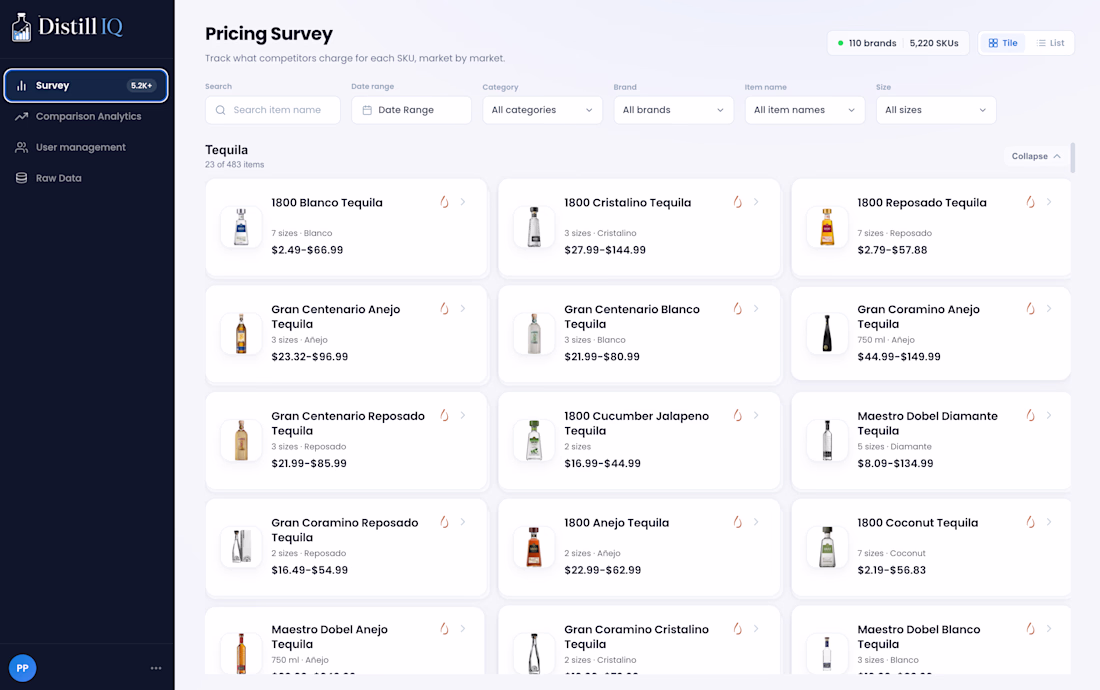1100x690 pixels.
Task: Click the $8.09-$134.99 price range
Action: 895,464
